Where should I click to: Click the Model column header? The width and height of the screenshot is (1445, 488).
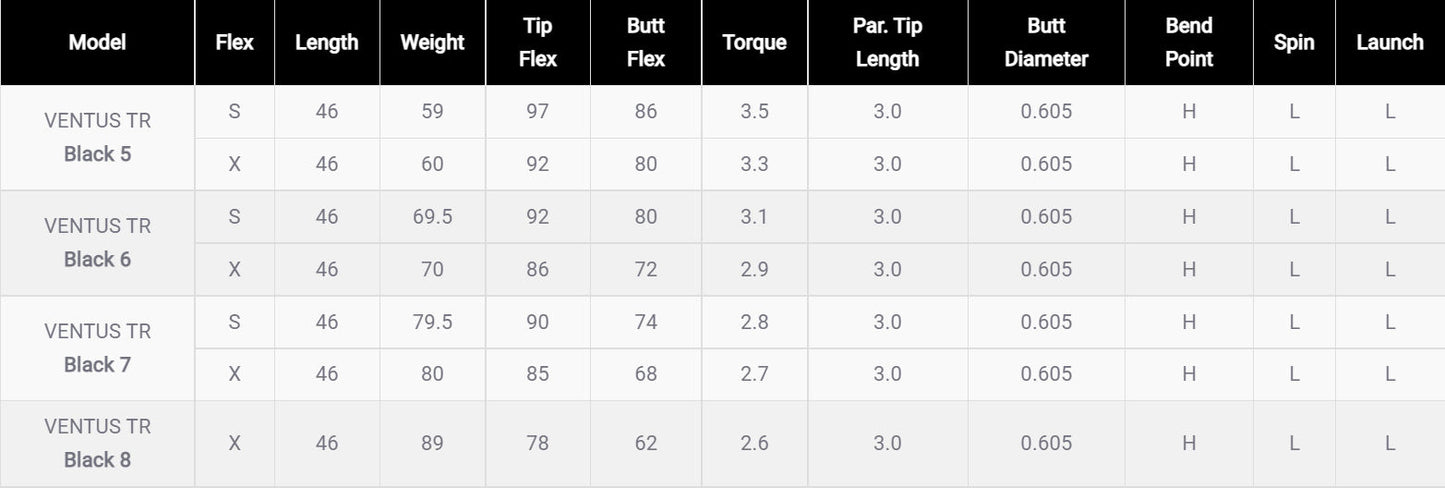(x=97, y=43)
